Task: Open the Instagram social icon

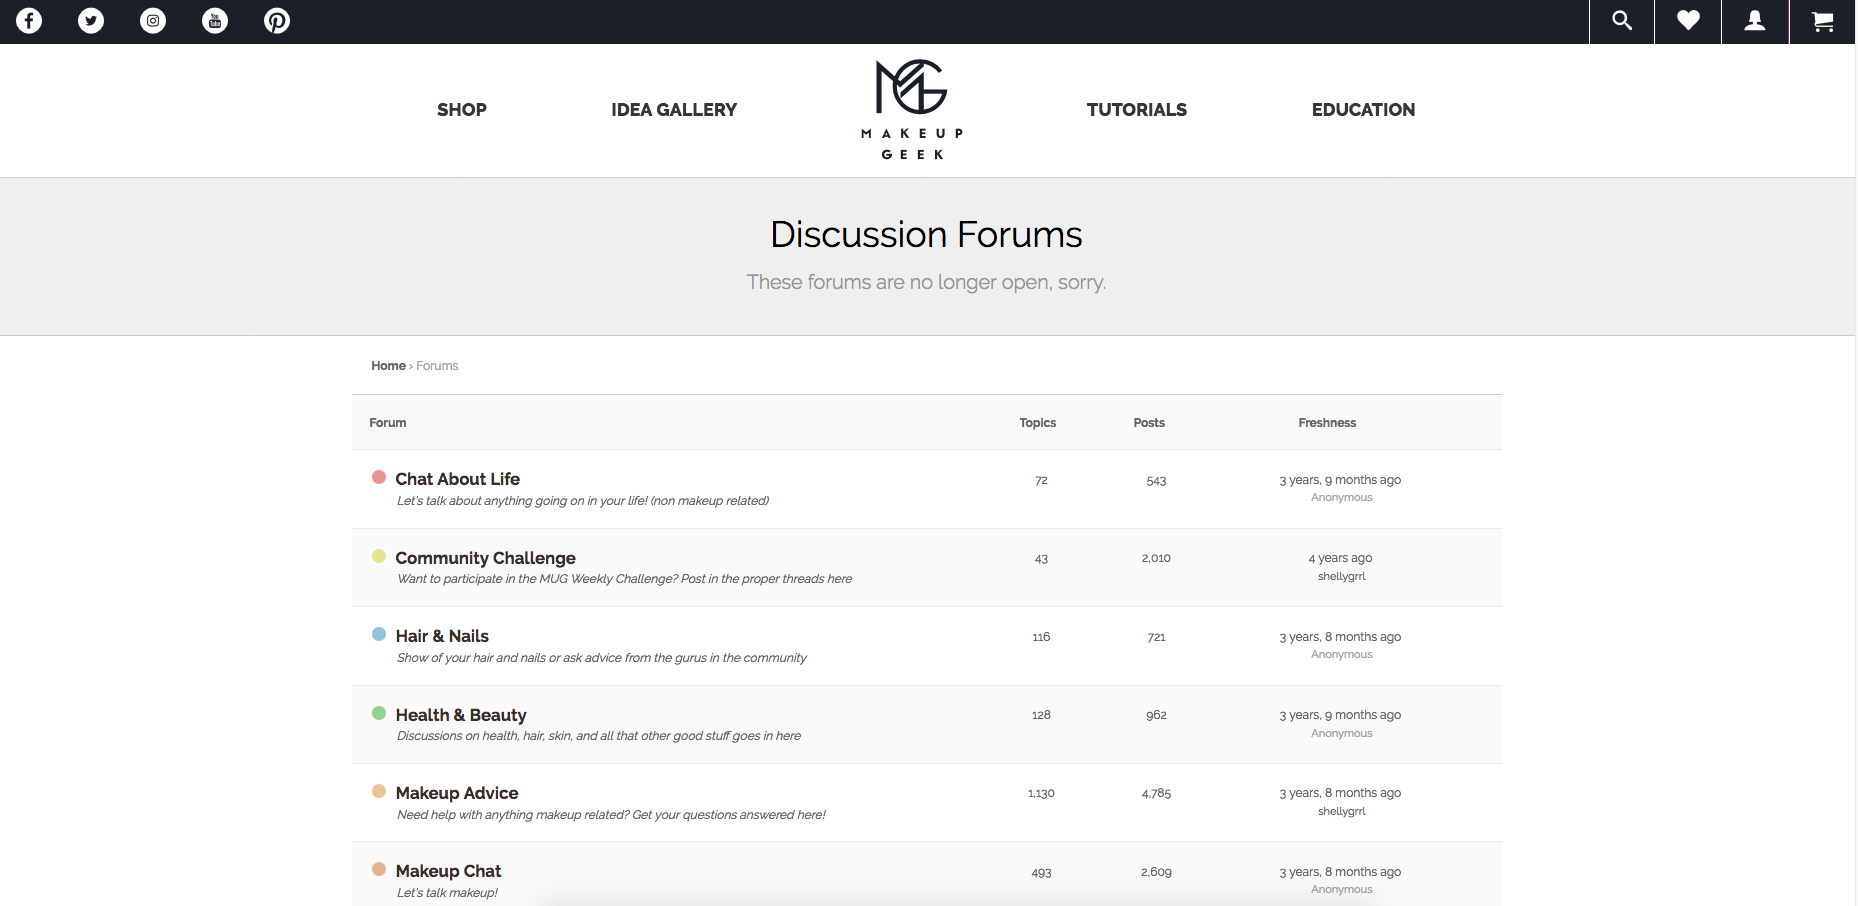Action: click(153, 20)
